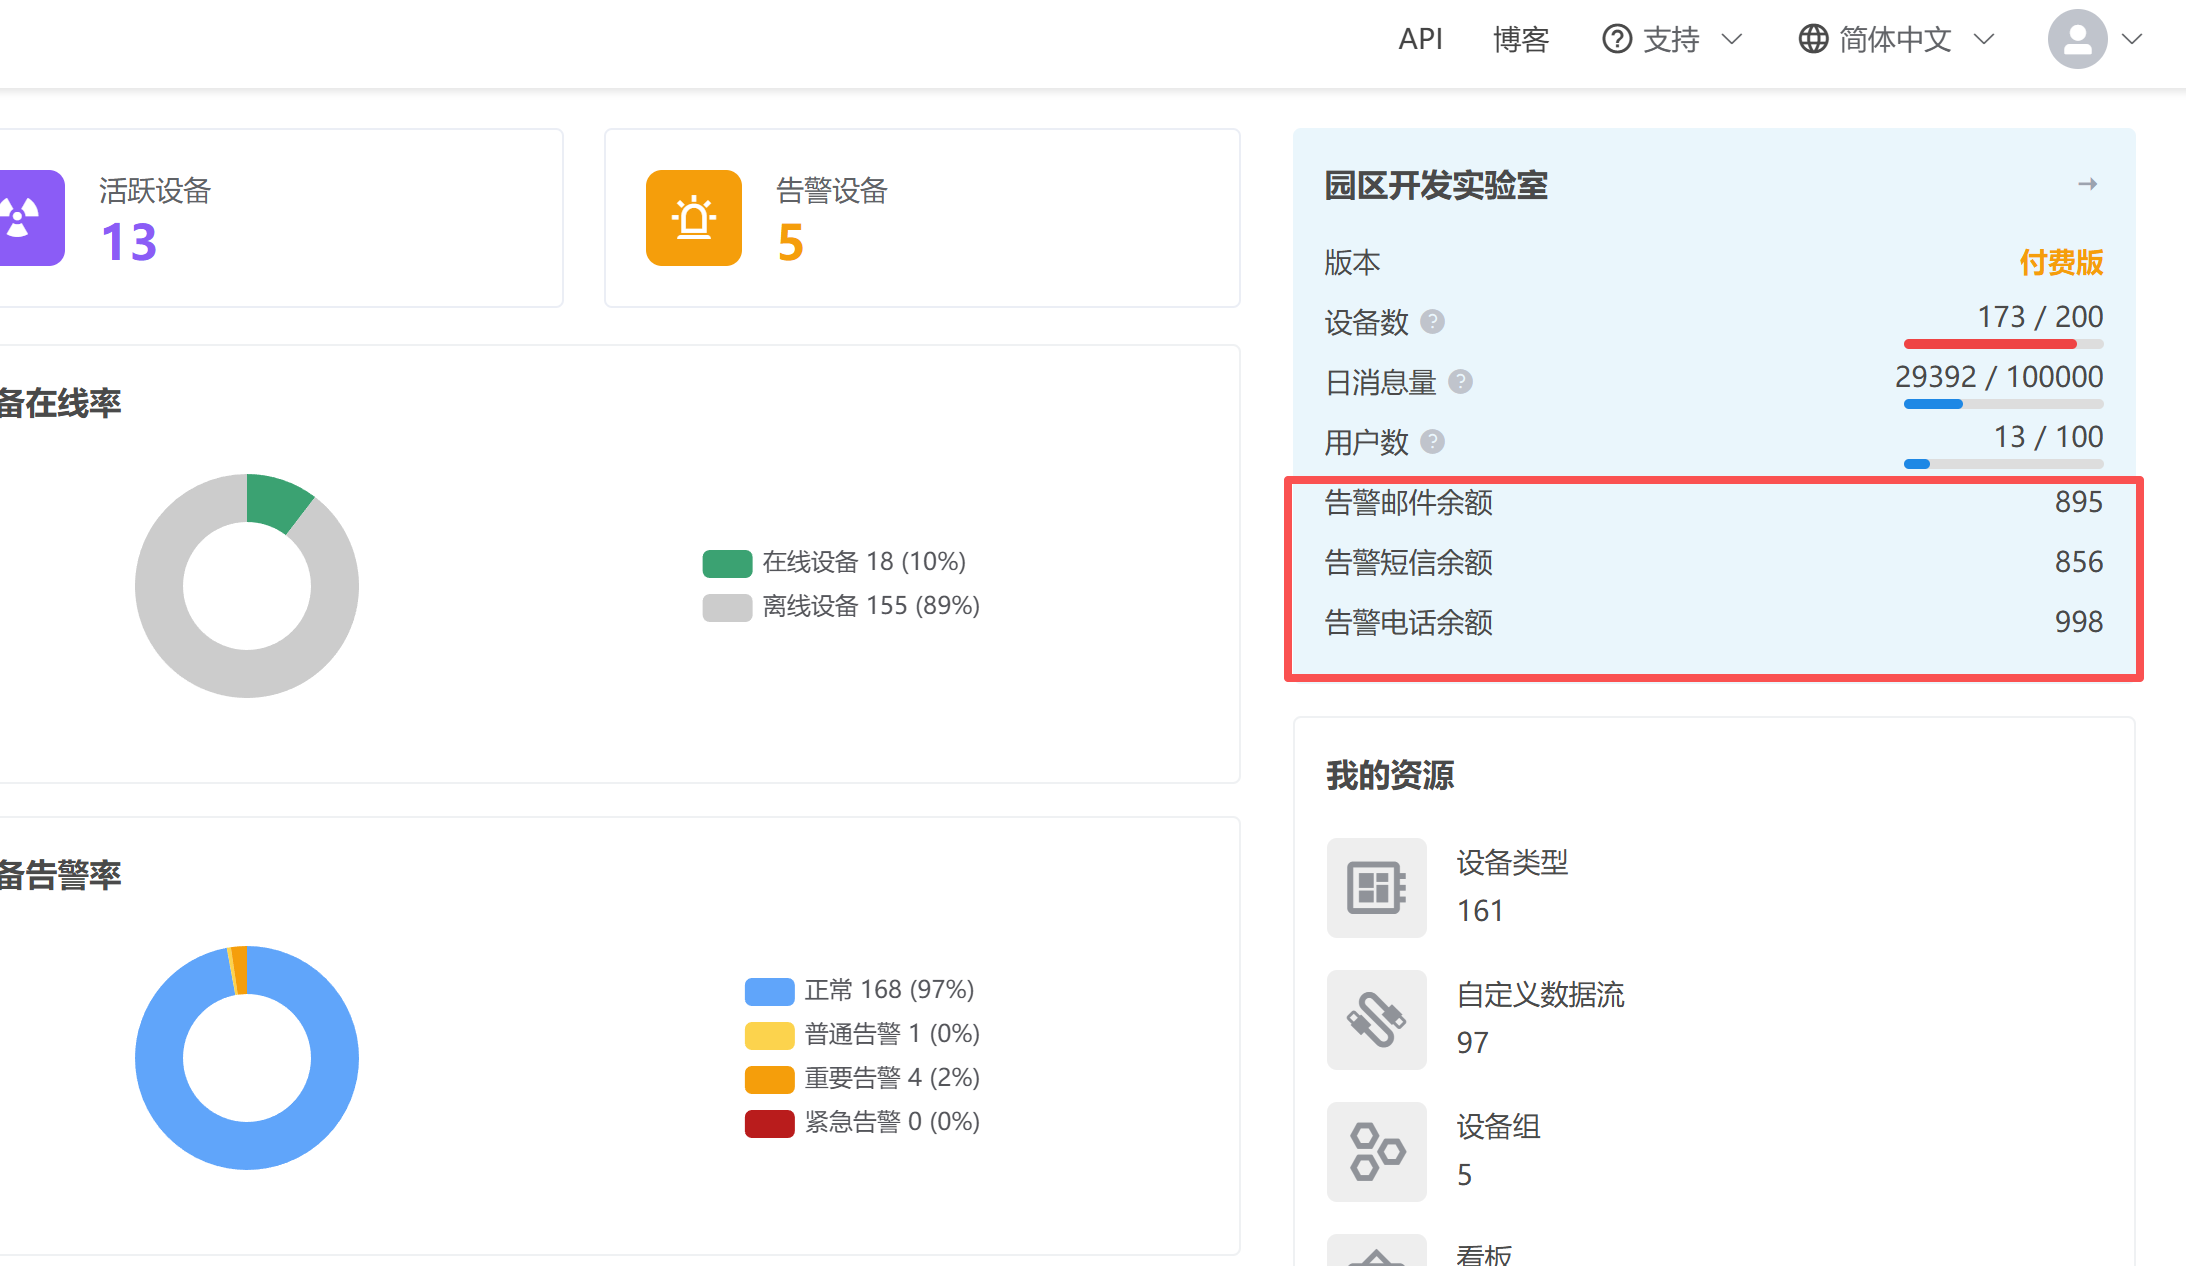Click the custom data stream icon
Image resolution: width=2186 pixels, height=1266 pixels.
point(1376,1020)
